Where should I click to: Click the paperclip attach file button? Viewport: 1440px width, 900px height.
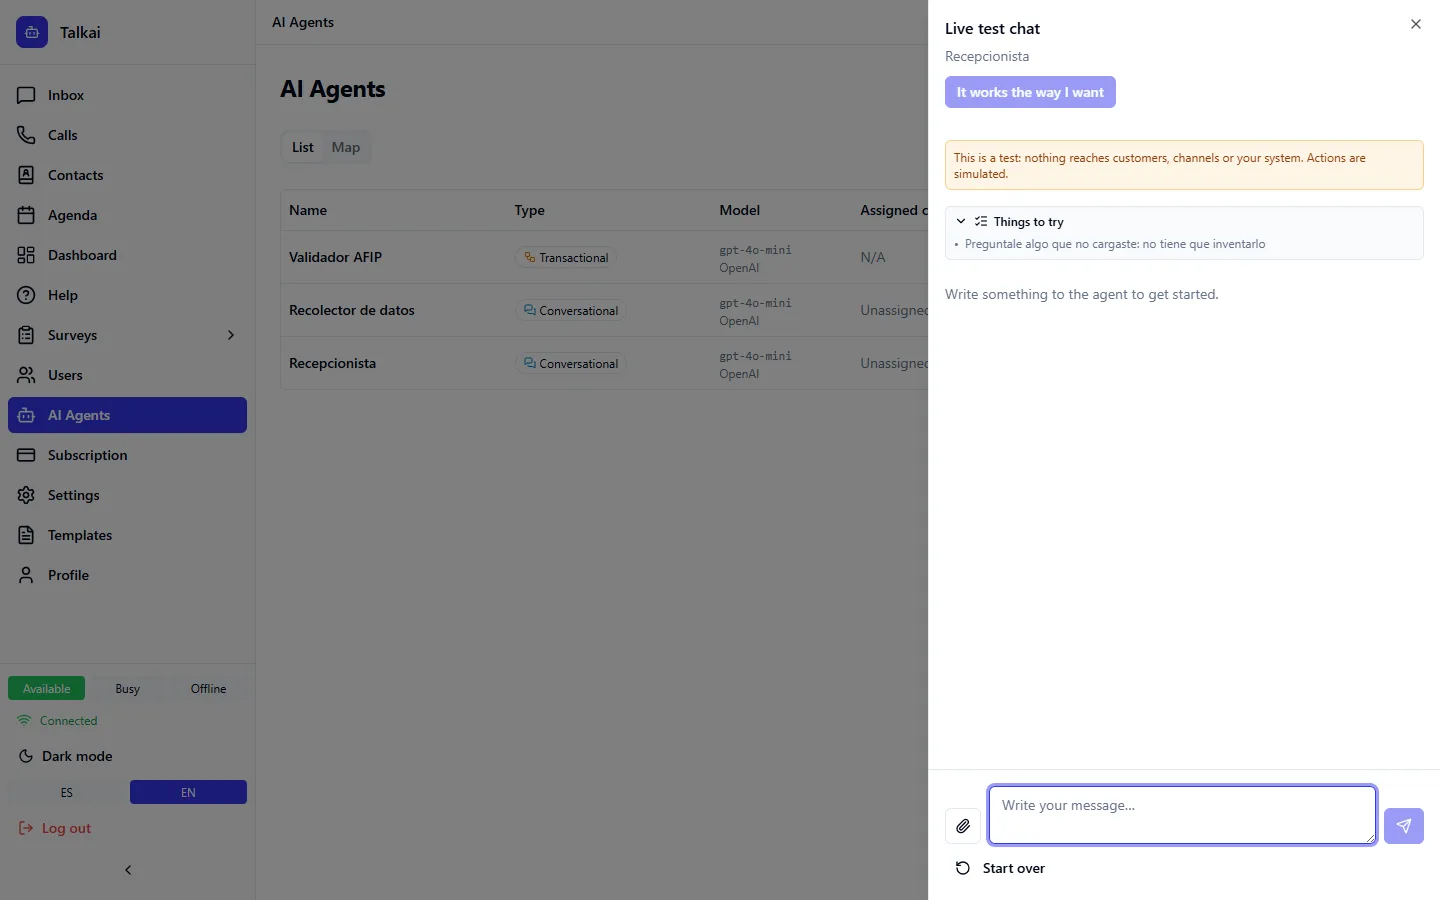(963, 826)
